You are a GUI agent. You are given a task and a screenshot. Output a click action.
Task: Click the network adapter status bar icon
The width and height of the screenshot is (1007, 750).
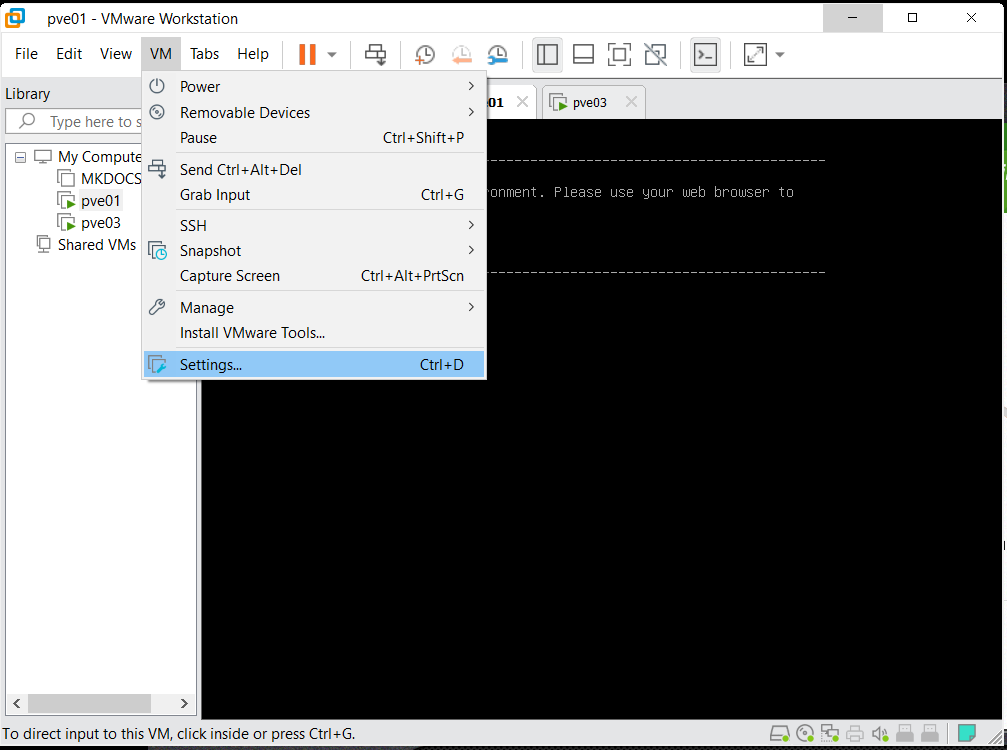point(830,733)
